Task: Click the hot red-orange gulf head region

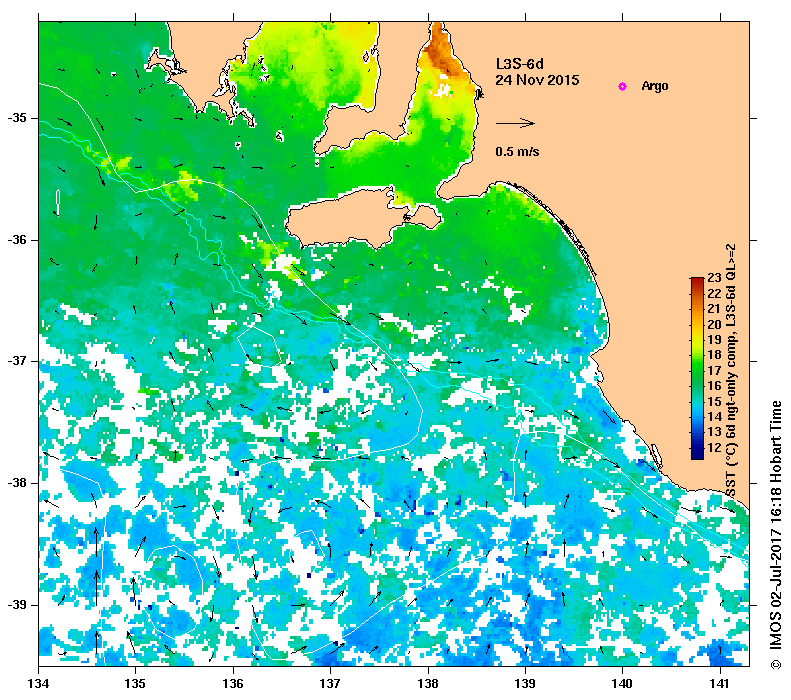Action: [443, 50]
